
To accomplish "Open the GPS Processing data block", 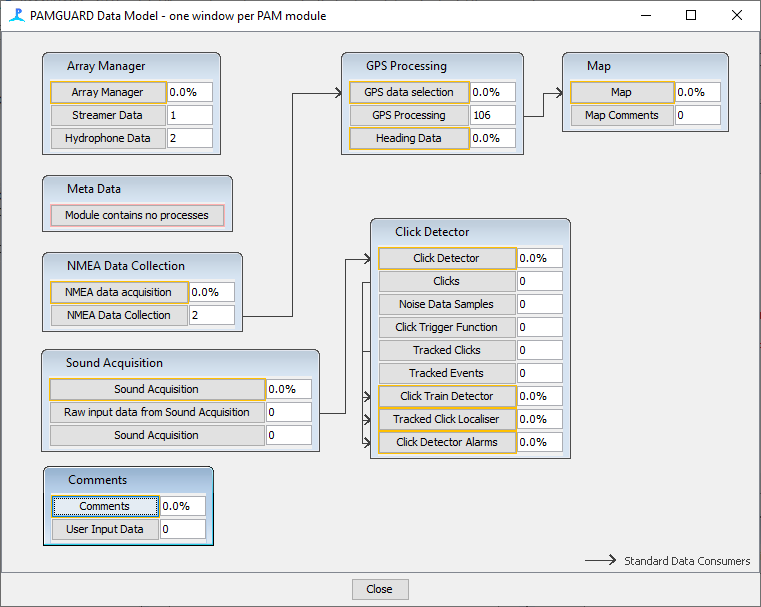I will tap(409, 115).
